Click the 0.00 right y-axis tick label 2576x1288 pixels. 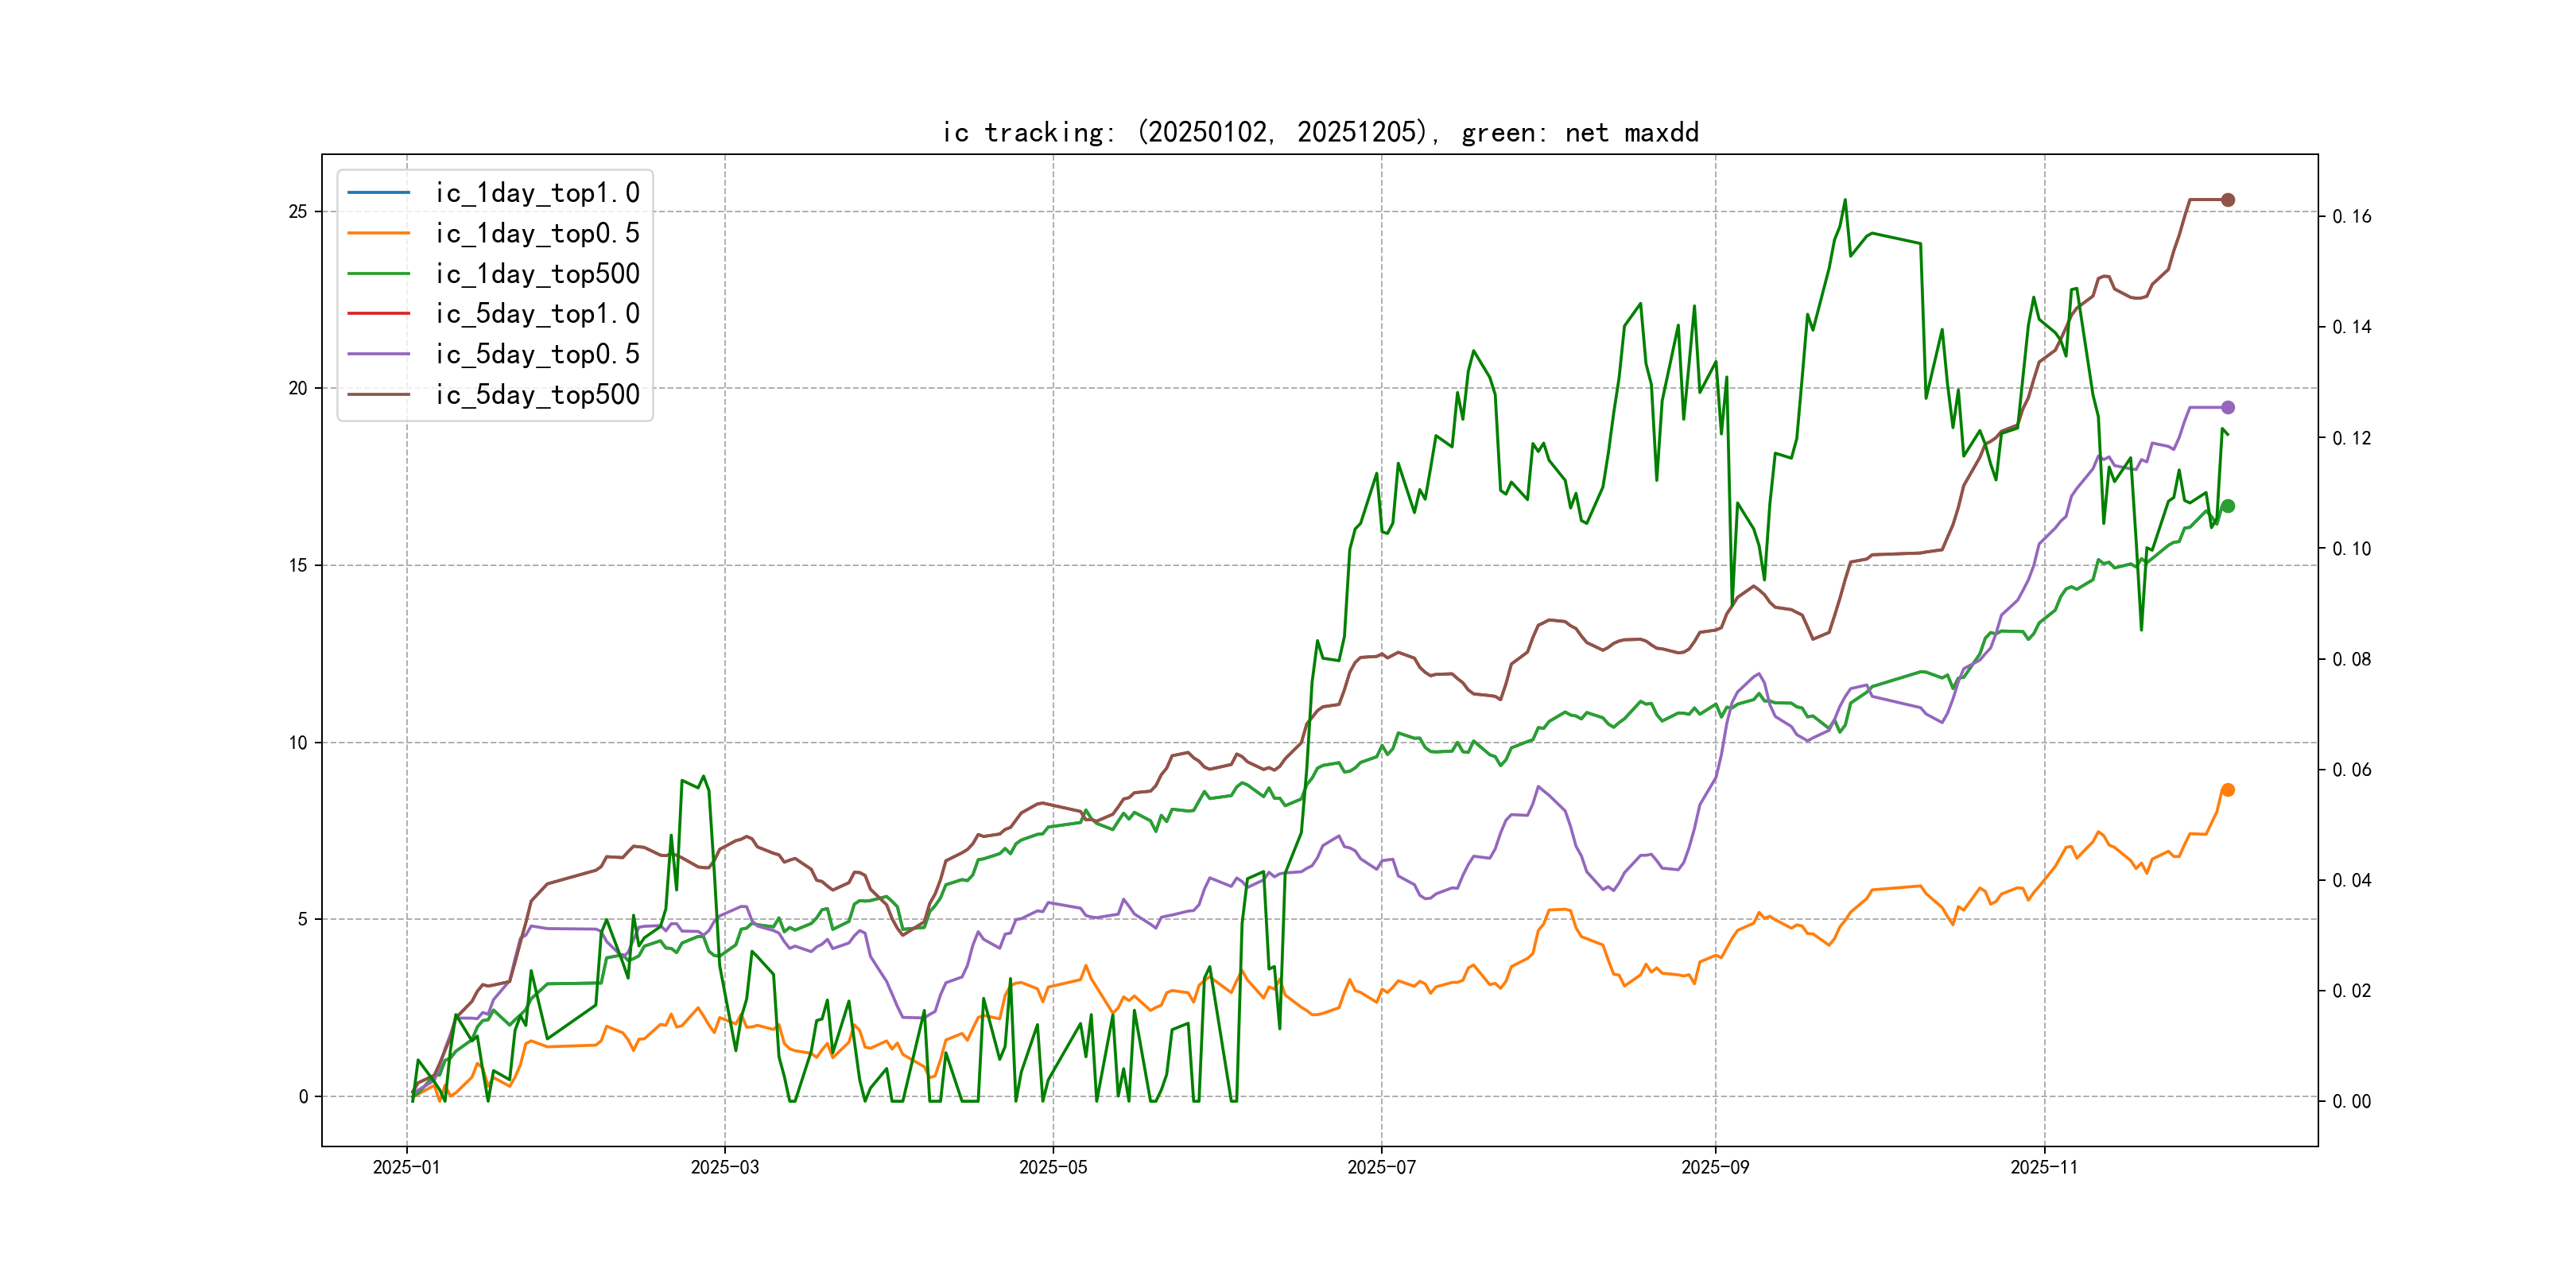(2351, 1101)
